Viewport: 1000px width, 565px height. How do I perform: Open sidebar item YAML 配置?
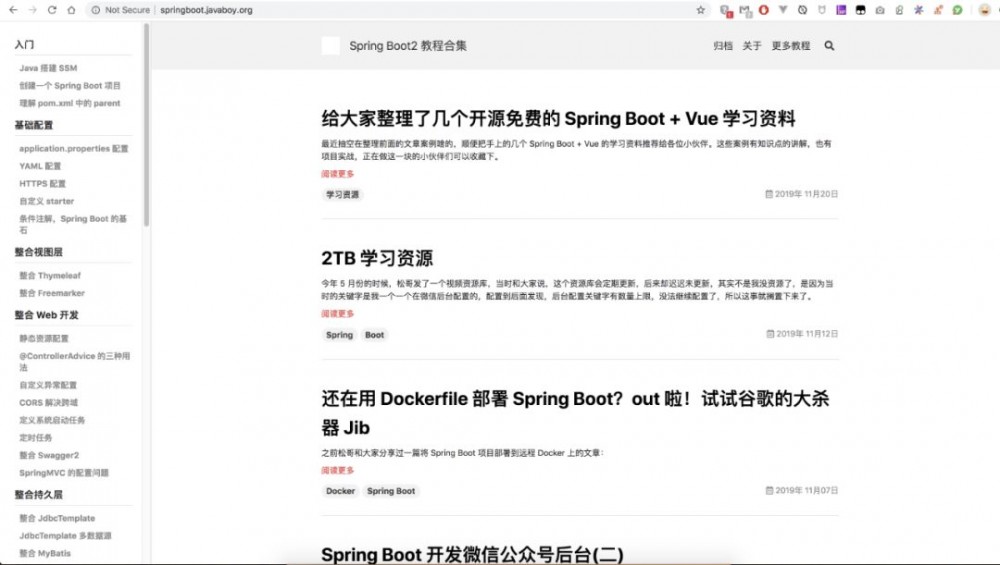[40, 166]
